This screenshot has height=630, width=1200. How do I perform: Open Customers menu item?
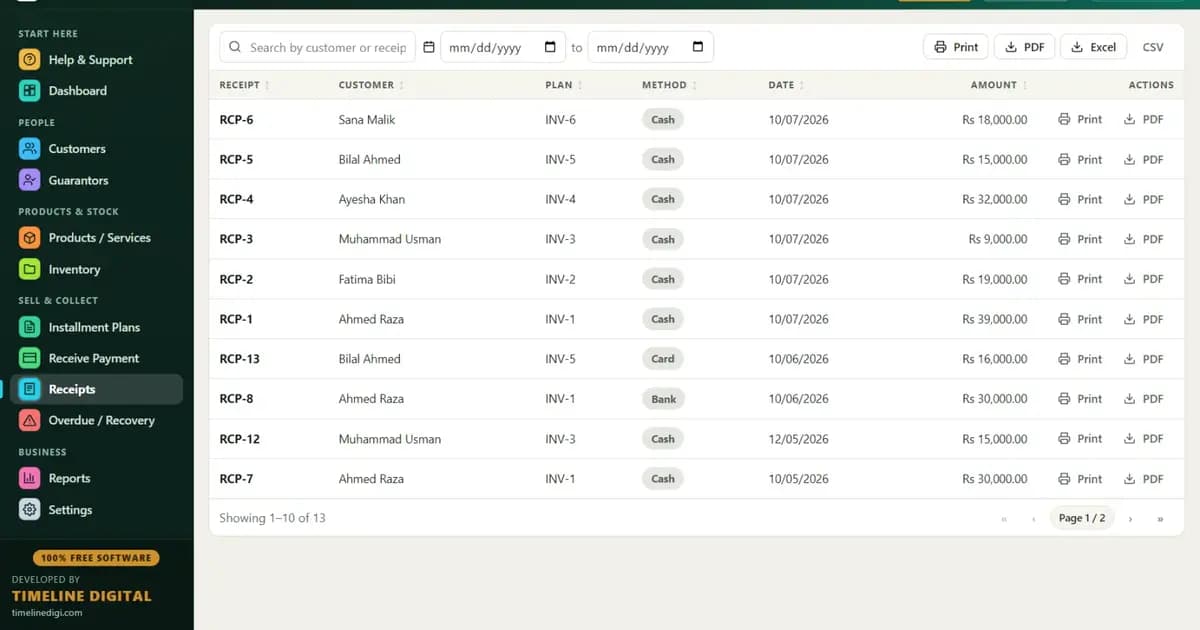[x=96, y=149]
